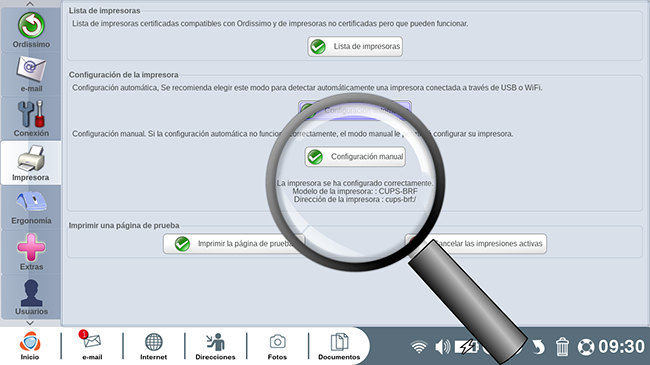Open the trash bin icon
650x365 pixels.
(562, 347)
